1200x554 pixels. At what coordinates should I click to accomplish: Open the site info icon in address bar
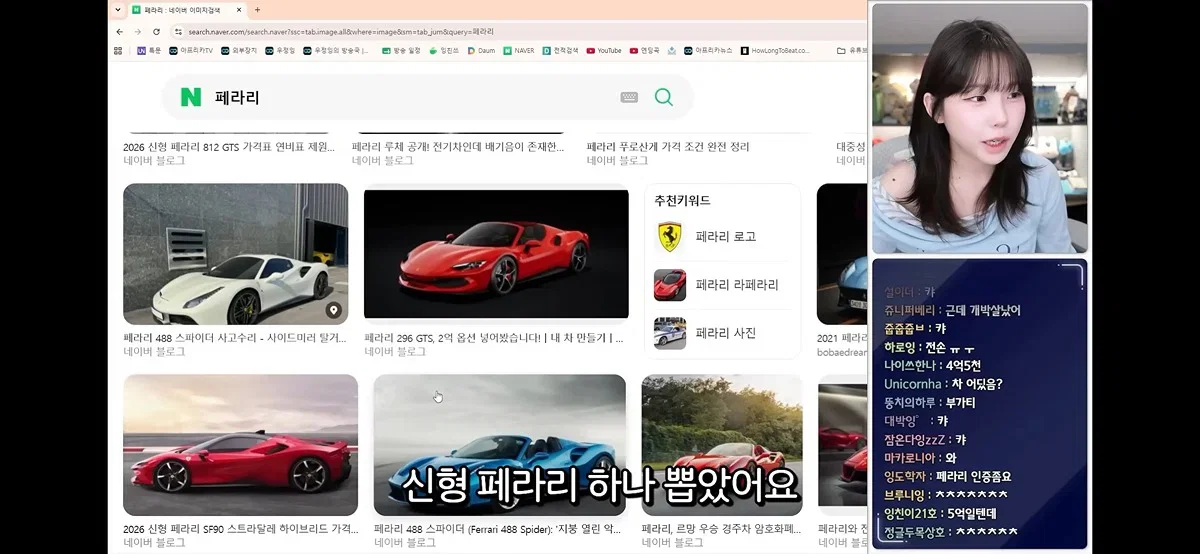pyautogui.click(x=178, y=32)
